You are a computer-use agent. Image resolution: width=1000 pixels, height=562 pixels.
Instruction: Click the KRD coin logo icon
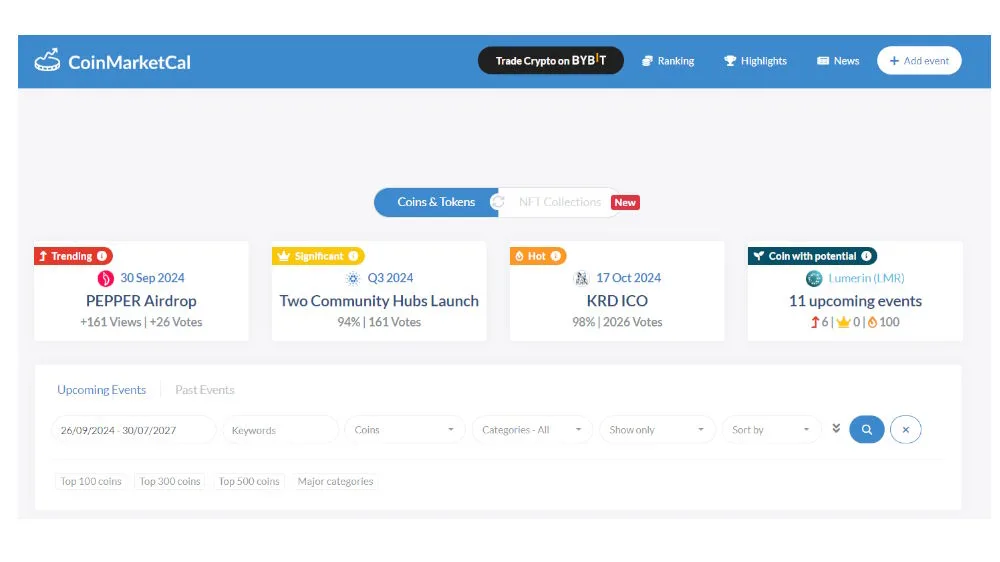coord(581,278)
